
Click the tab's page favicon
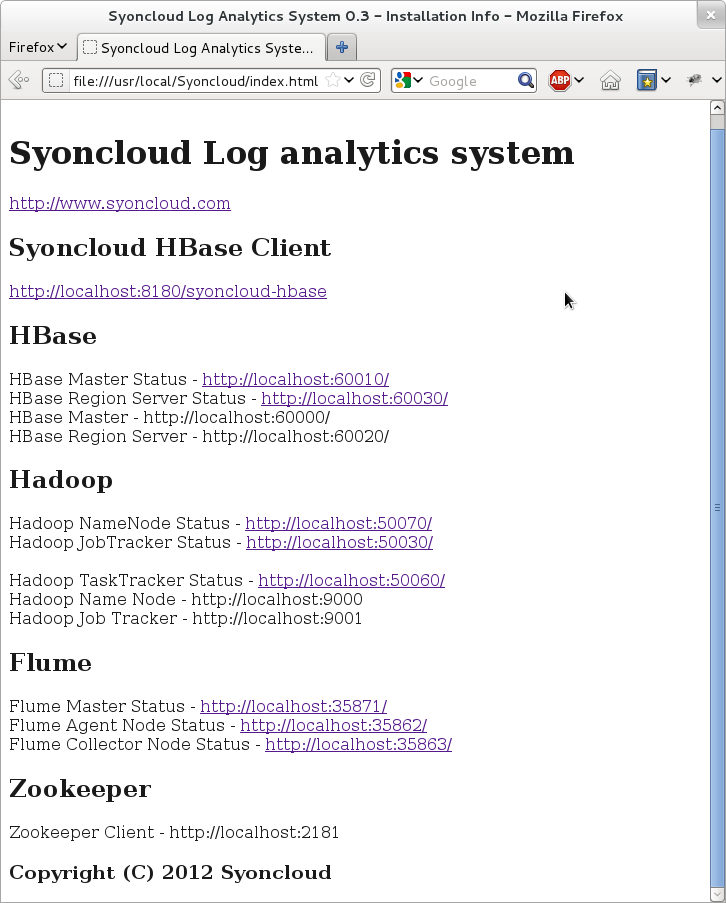click(90, 47)
